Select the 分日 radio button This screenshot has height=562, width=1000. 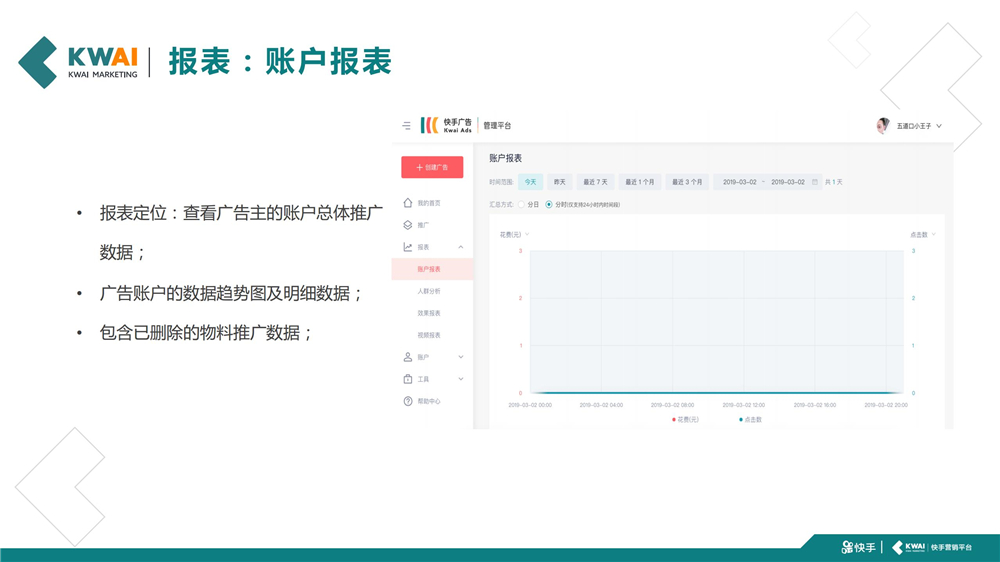click(x=521, y=205)
